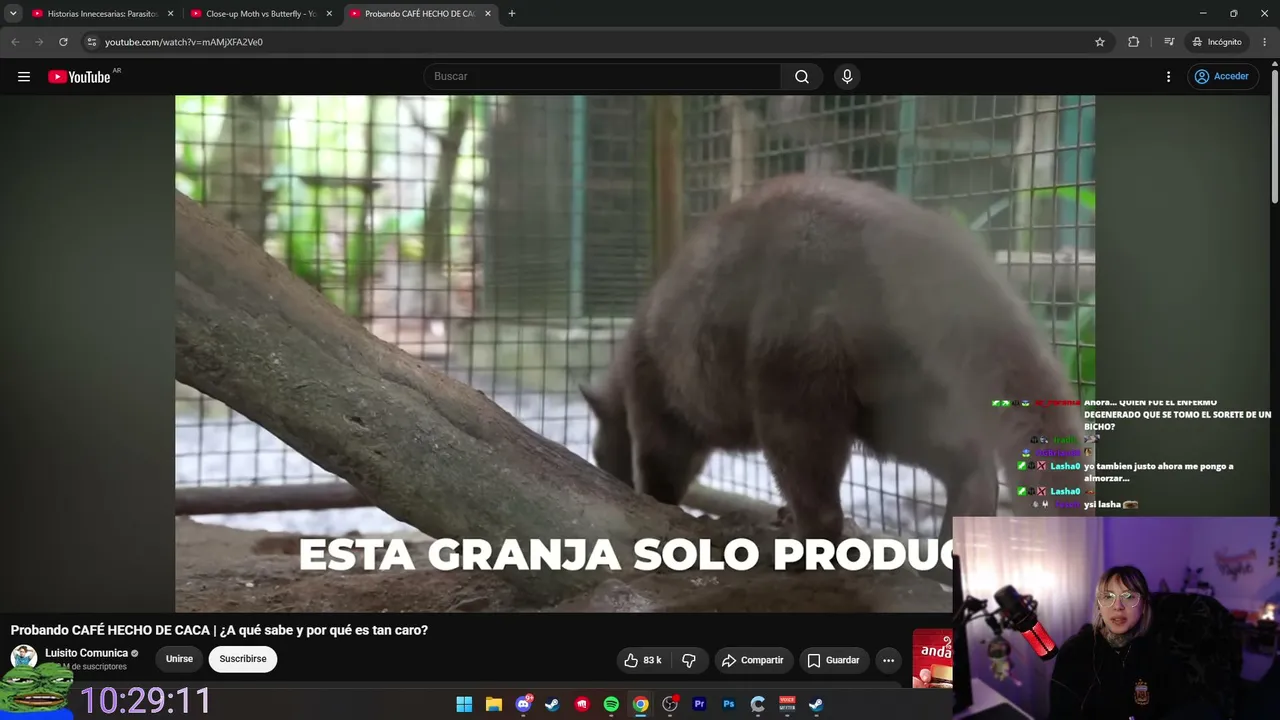1280x720 pixels.
Task: Open a new browser tab
Action: click(x=512, y=14)
